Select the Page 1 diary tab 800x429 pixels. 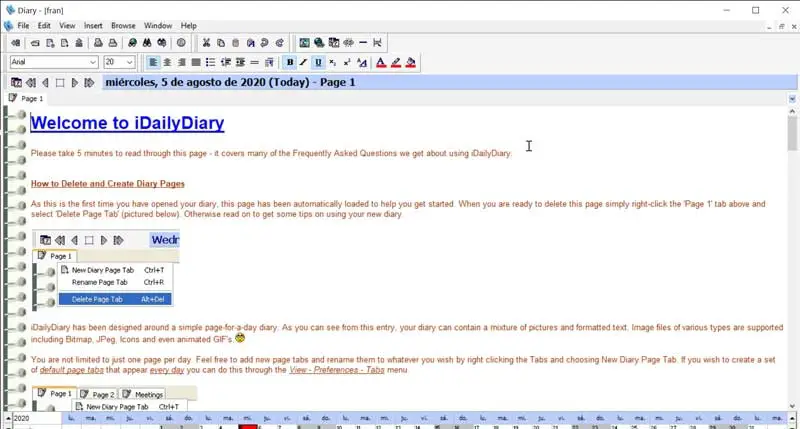click(x=27, y=98)
